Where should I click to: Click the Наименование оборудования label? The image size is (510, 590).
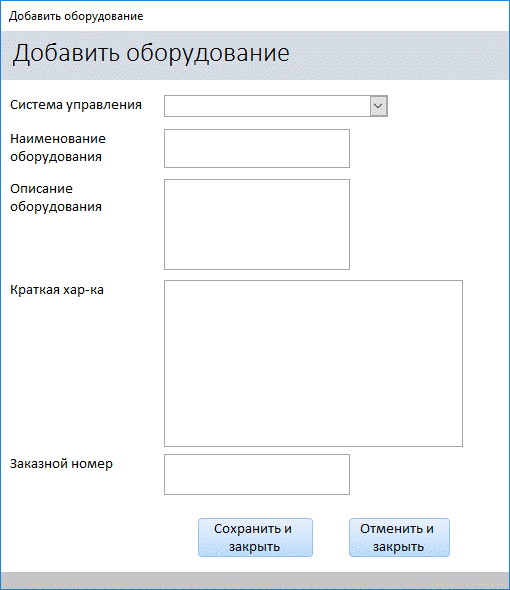coord(58,148)
